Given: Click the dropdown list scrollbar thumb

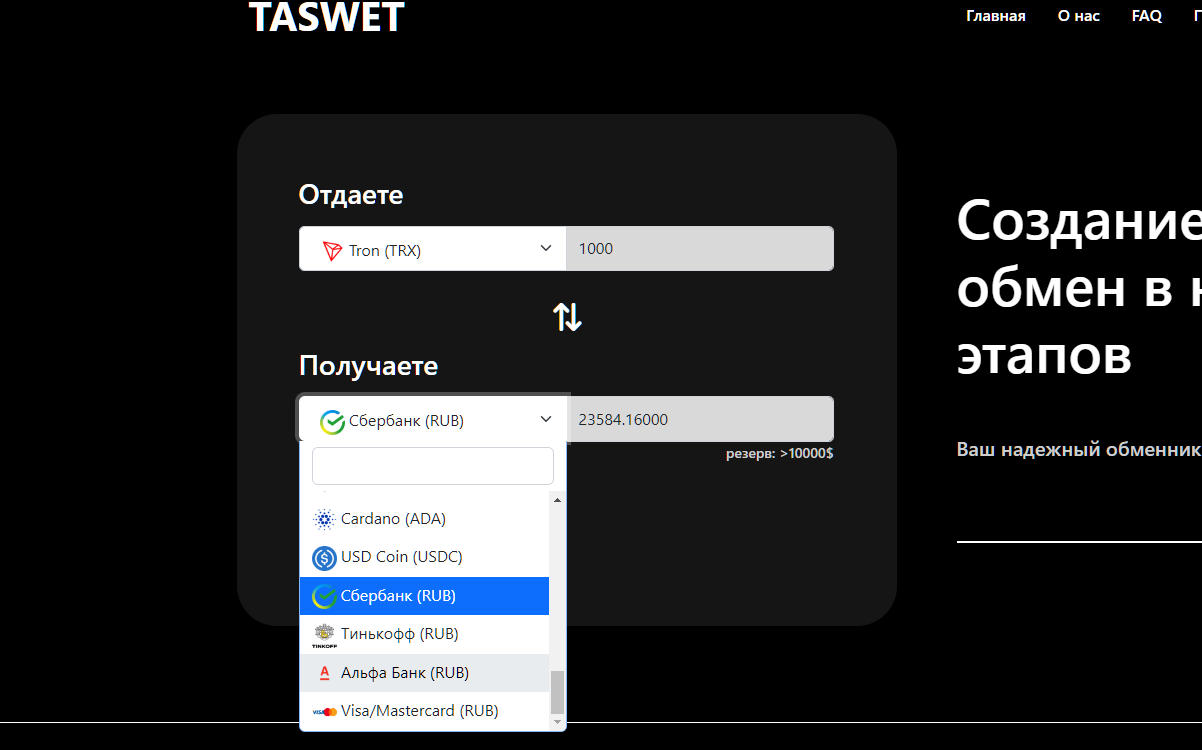Looking at the screenshot, I should 557,691.
